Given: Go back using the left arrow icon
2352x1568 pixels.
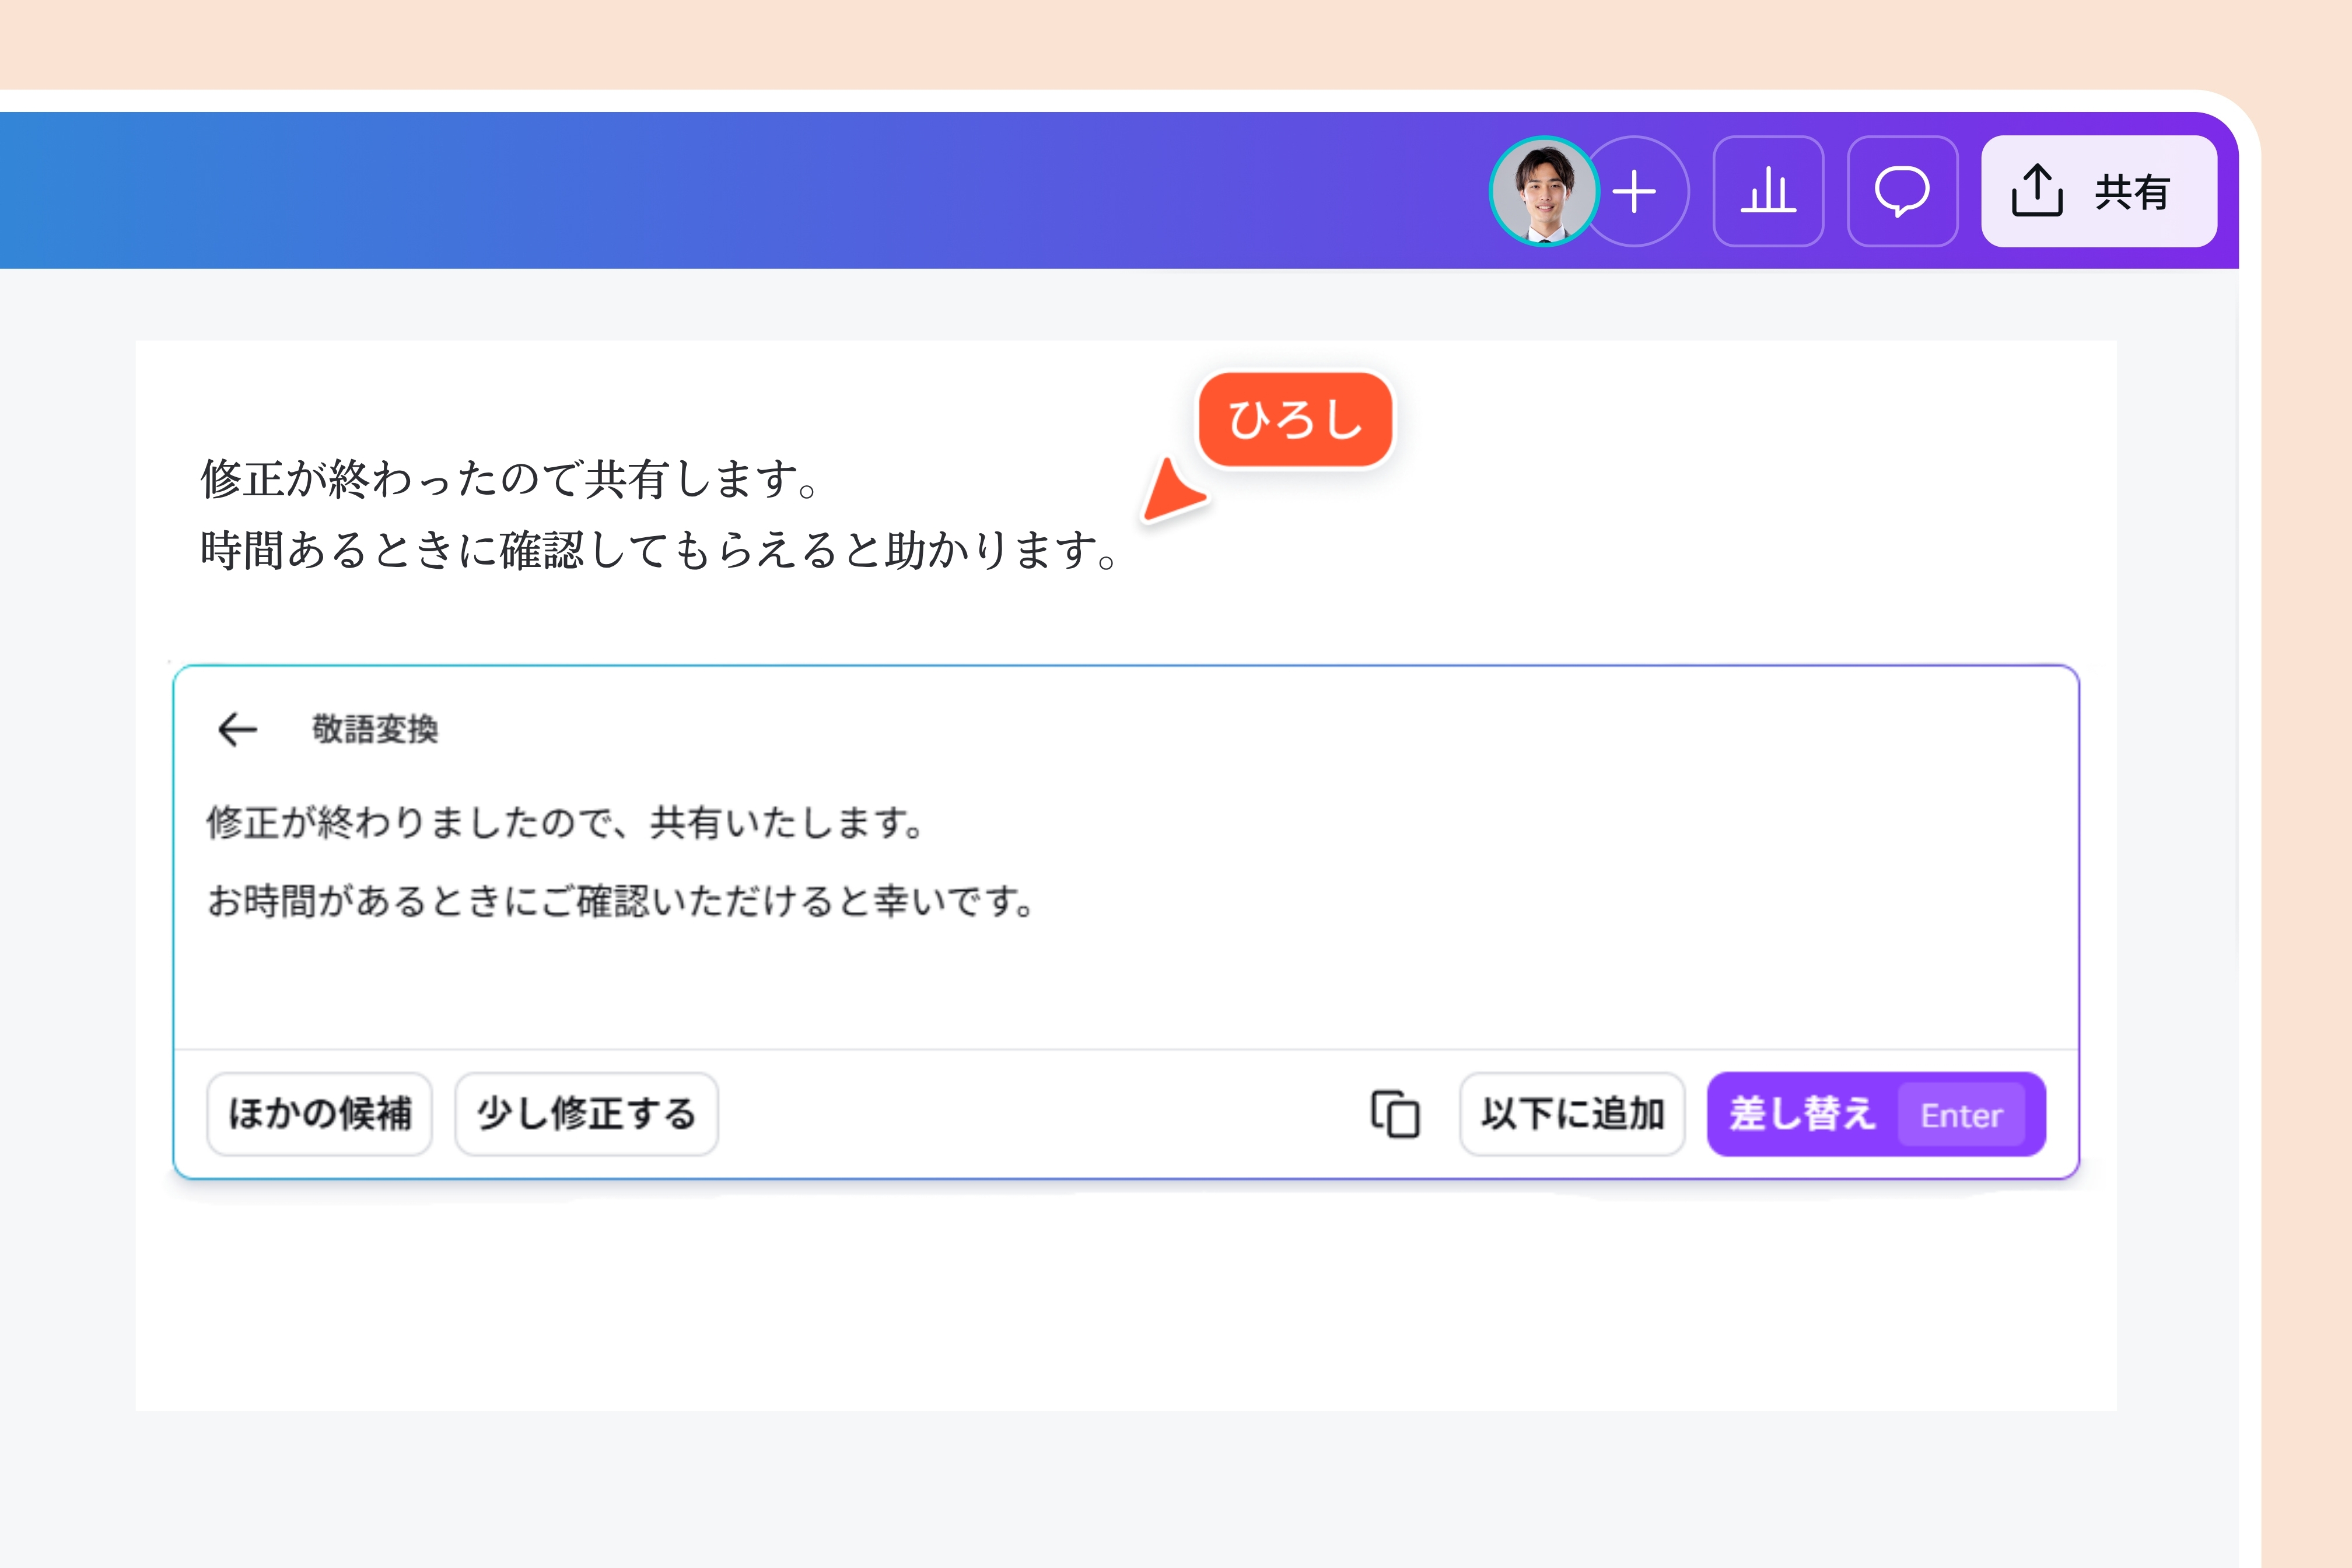Looking at the screenshot, I should [x=238, y=729].
